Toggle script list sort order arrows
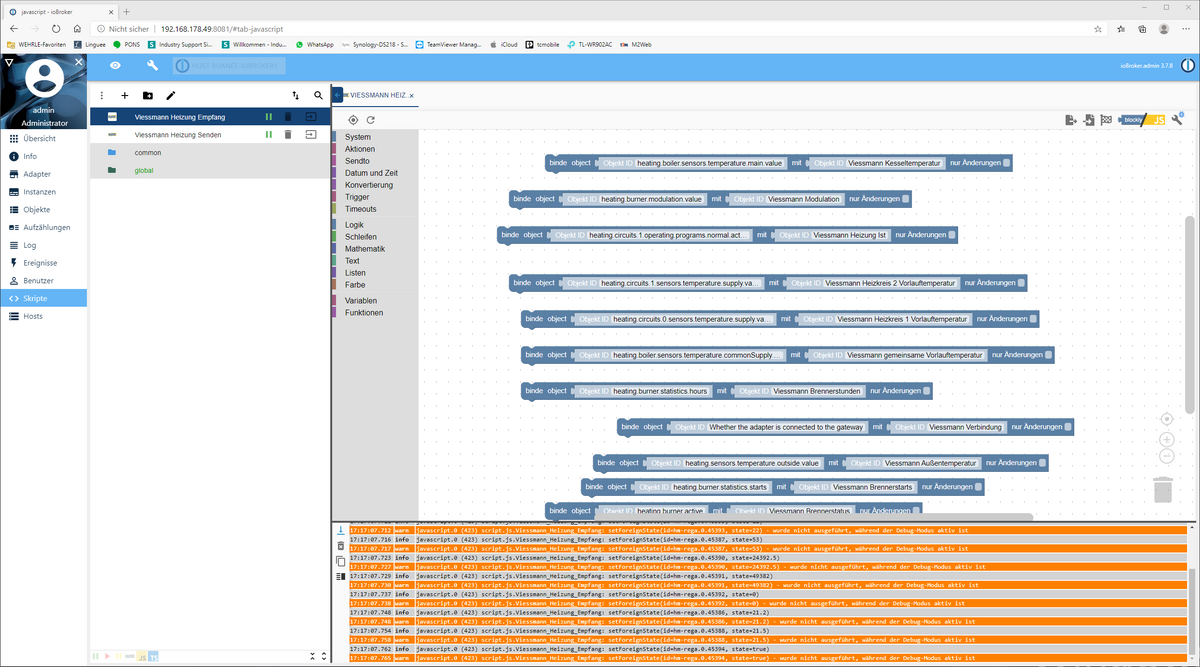Image resolution: width=1200 pixels, height=667 pixels. click(x=295, y=95)
